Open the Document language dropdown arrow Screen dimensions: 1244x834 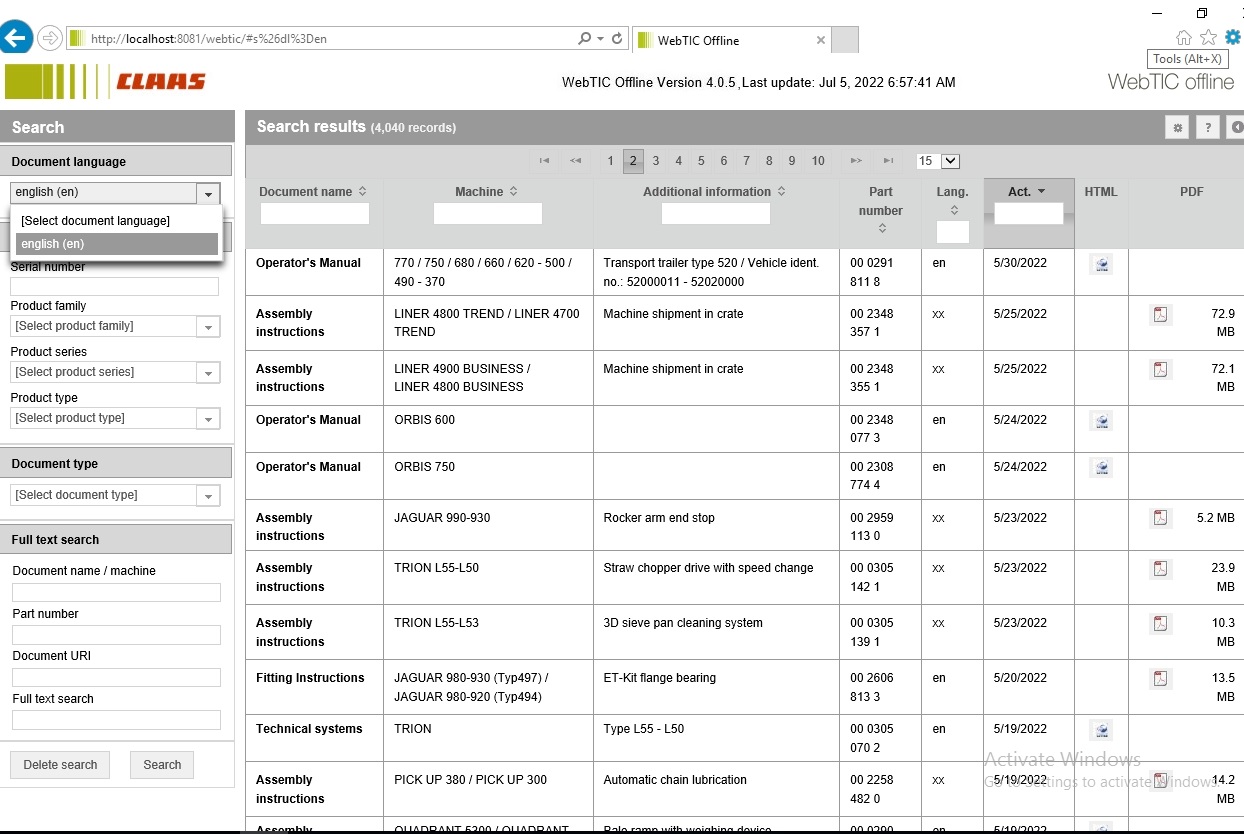click(208, 193)
